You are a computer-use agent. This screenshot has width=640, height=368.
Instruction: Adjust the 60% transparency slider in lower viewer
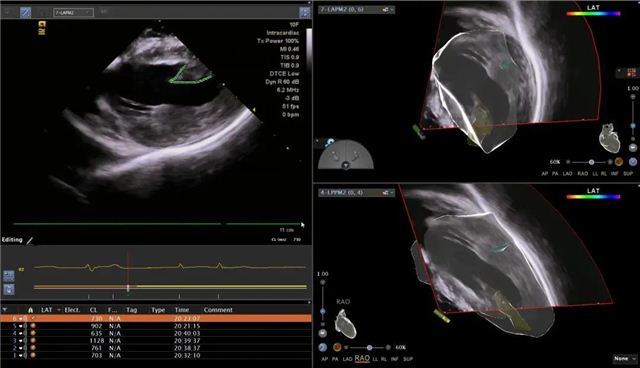click(x=369, y=348)
